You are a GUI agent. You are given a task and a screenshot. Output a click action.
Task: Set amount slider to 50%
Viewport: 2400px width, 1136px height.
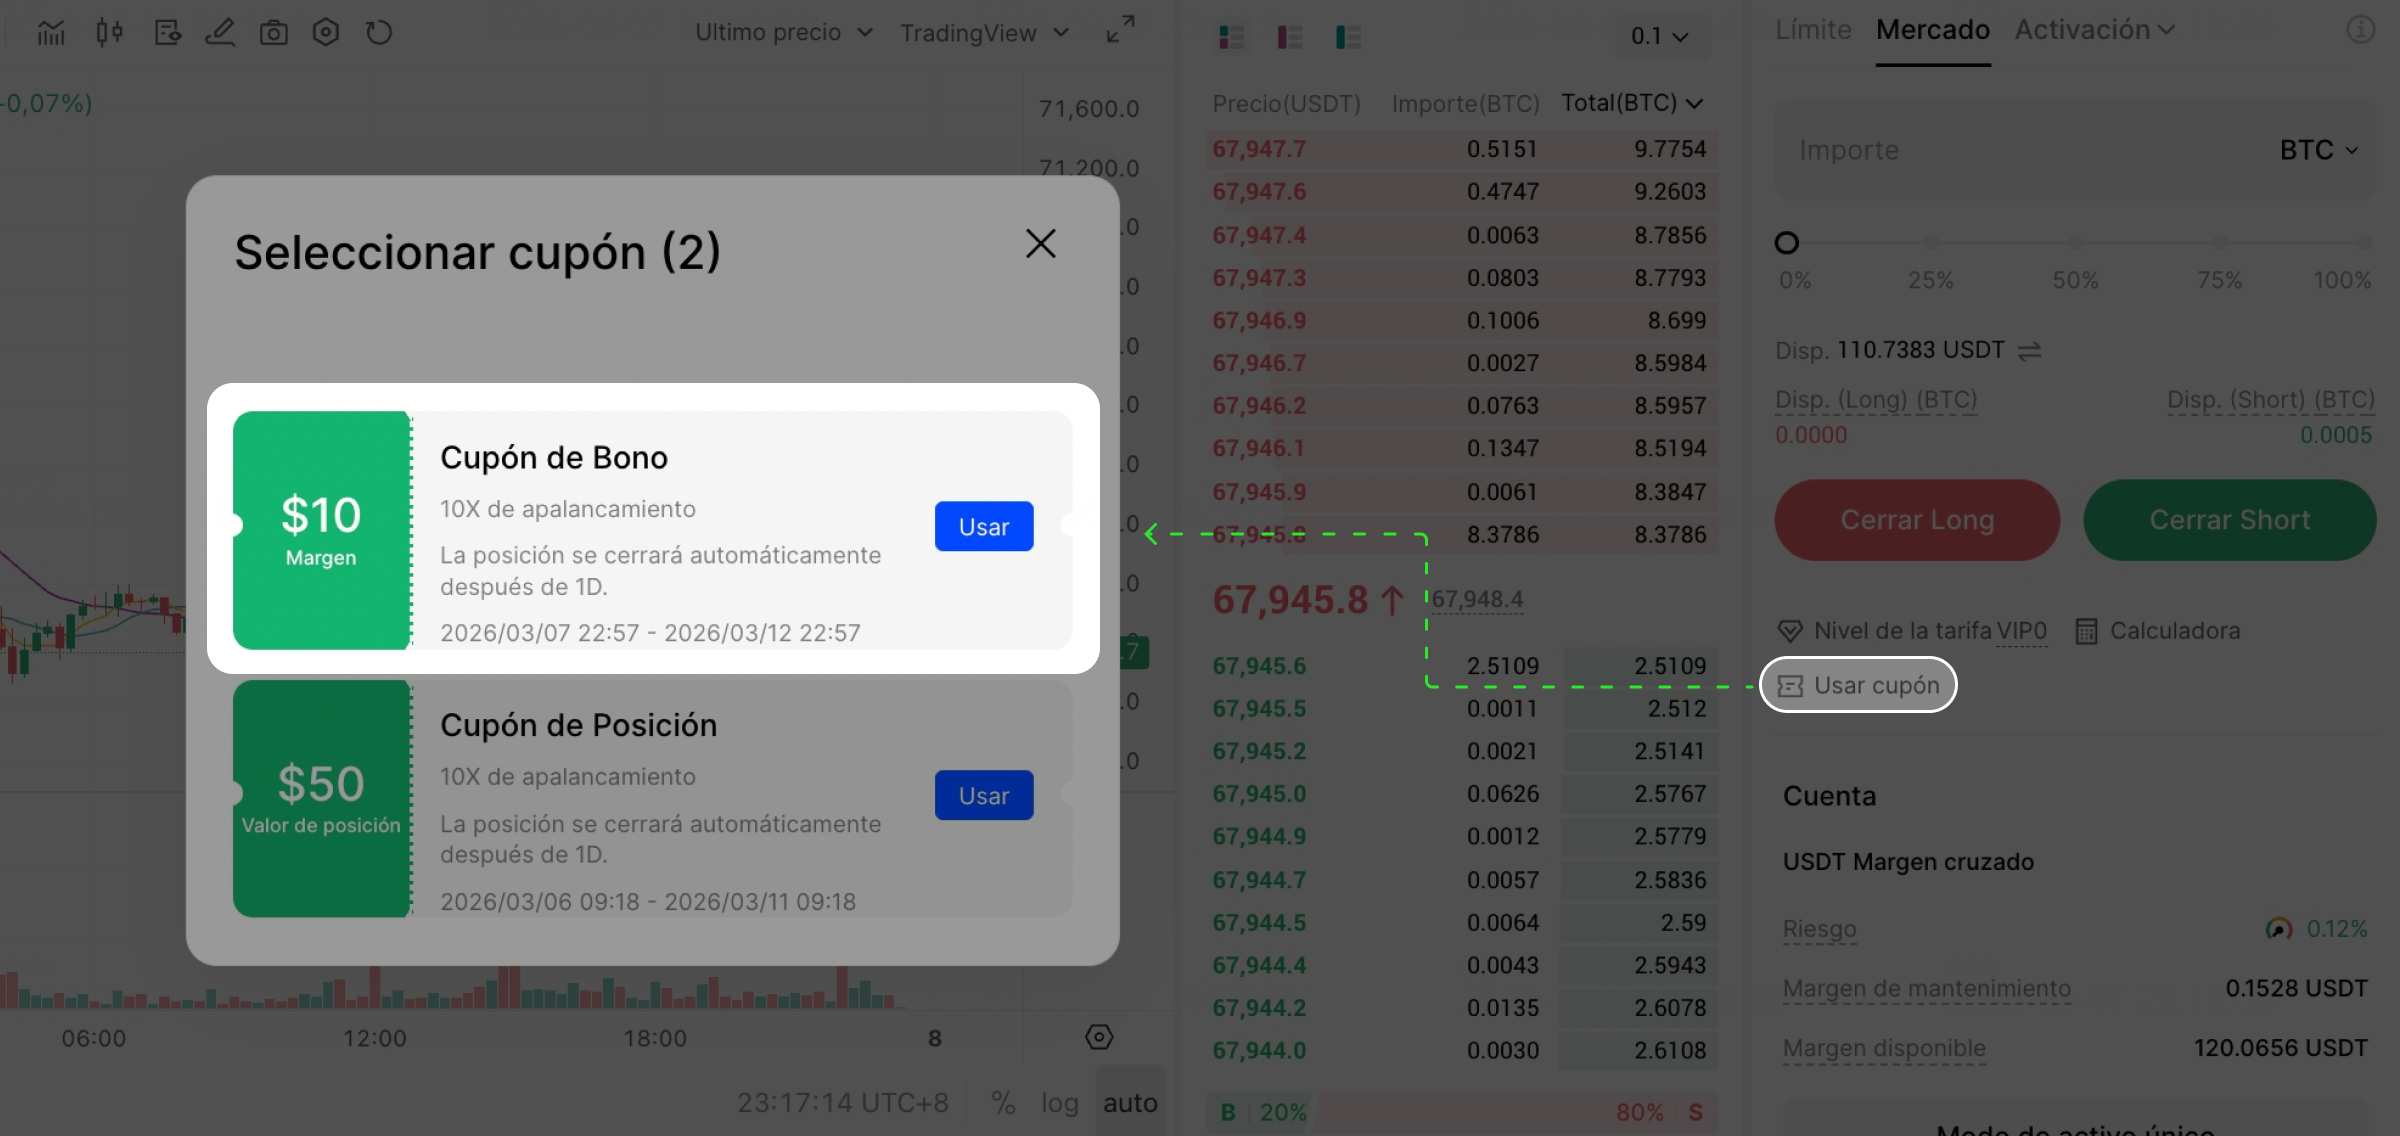(x=2075, y=243)
